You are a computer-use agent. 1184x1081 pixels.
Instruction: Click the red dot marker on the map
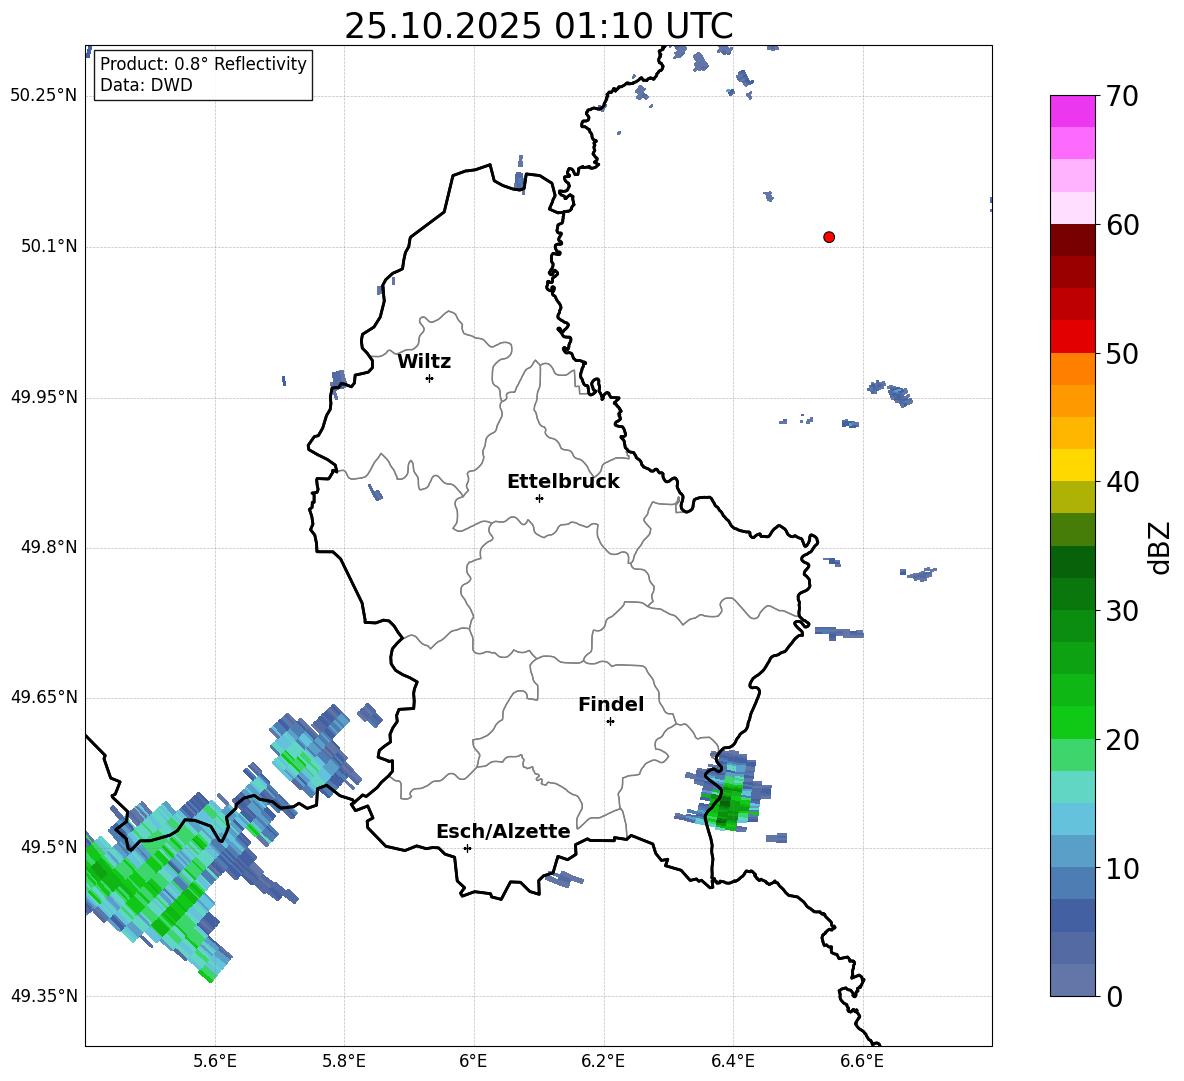click(829, 237)
